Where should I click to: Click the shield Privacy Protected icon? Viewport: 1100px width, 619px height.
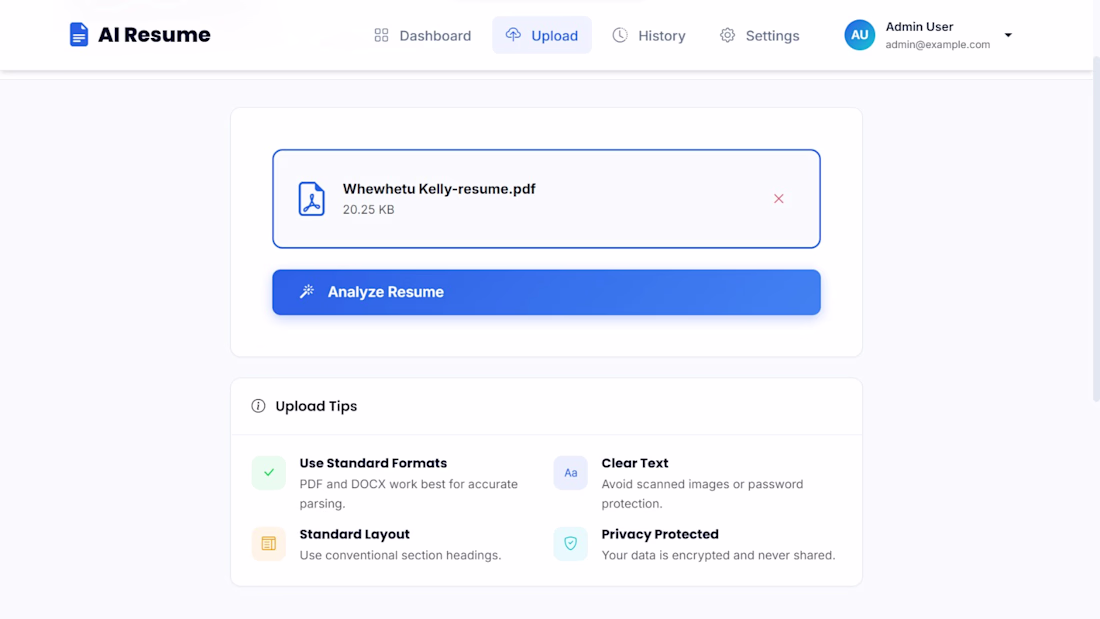(x=570, y=543)
